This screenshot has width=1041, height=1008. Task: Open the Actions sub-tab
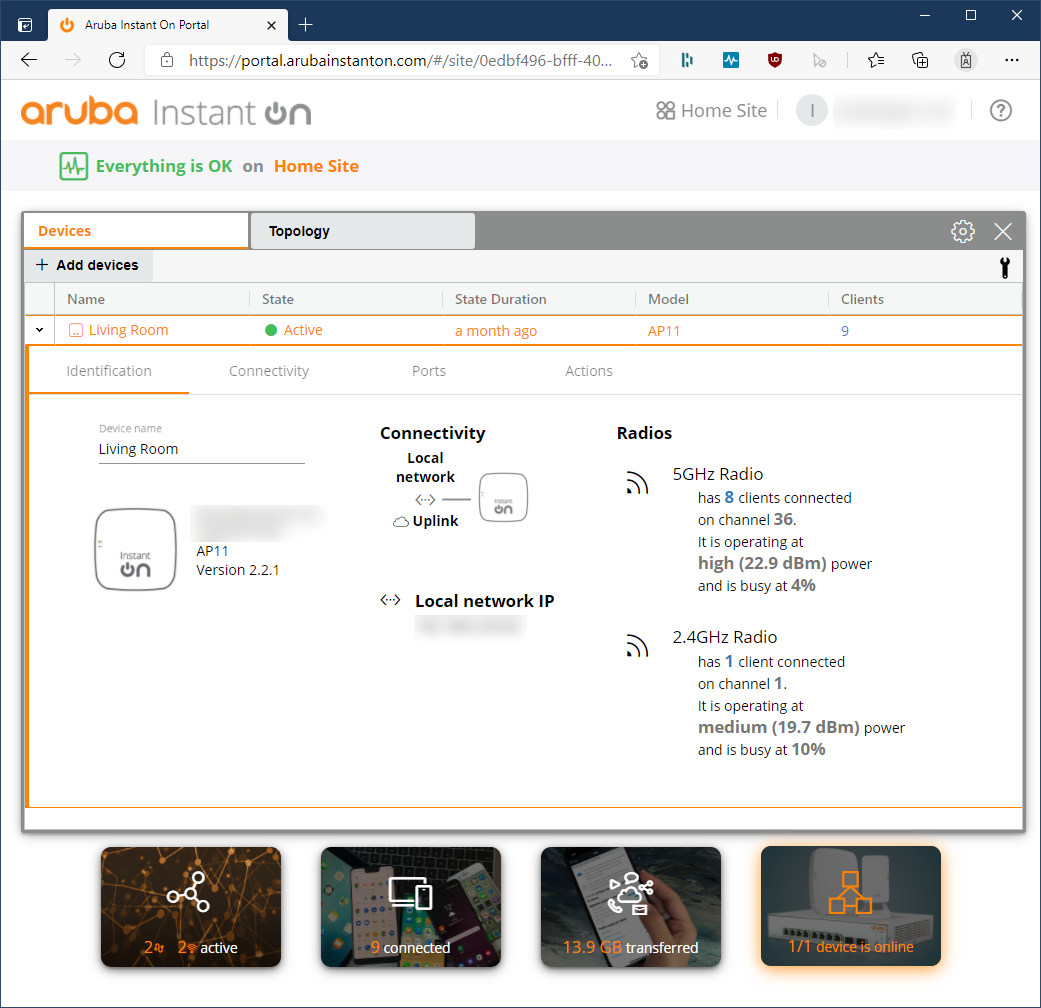point(589,371)
